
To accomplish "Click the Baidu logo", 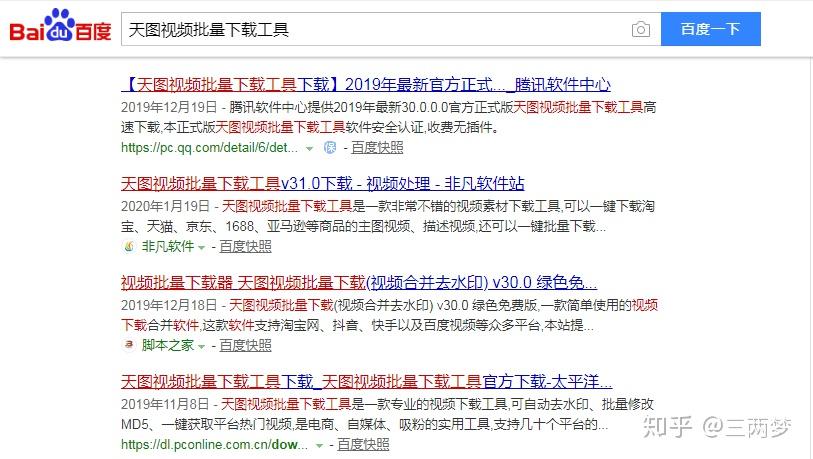I will [60, 25].
